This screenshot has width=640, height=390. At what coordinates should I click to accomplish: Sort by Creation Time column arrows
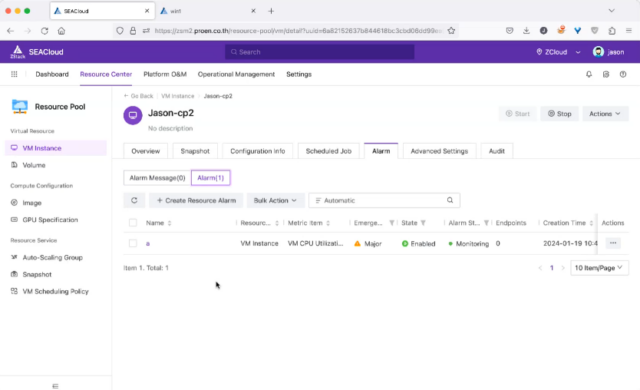pos(591,223)
